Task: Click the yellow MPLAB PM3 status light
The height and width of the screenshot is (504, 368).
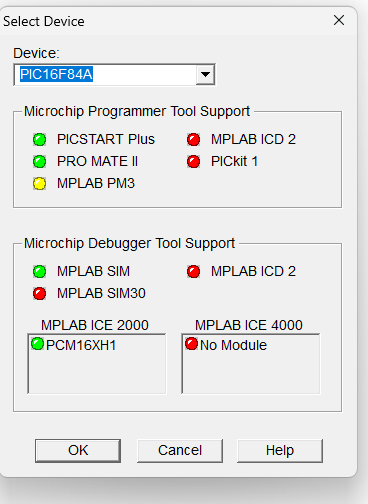Action: pyautogui.click(x=40, y=183)
